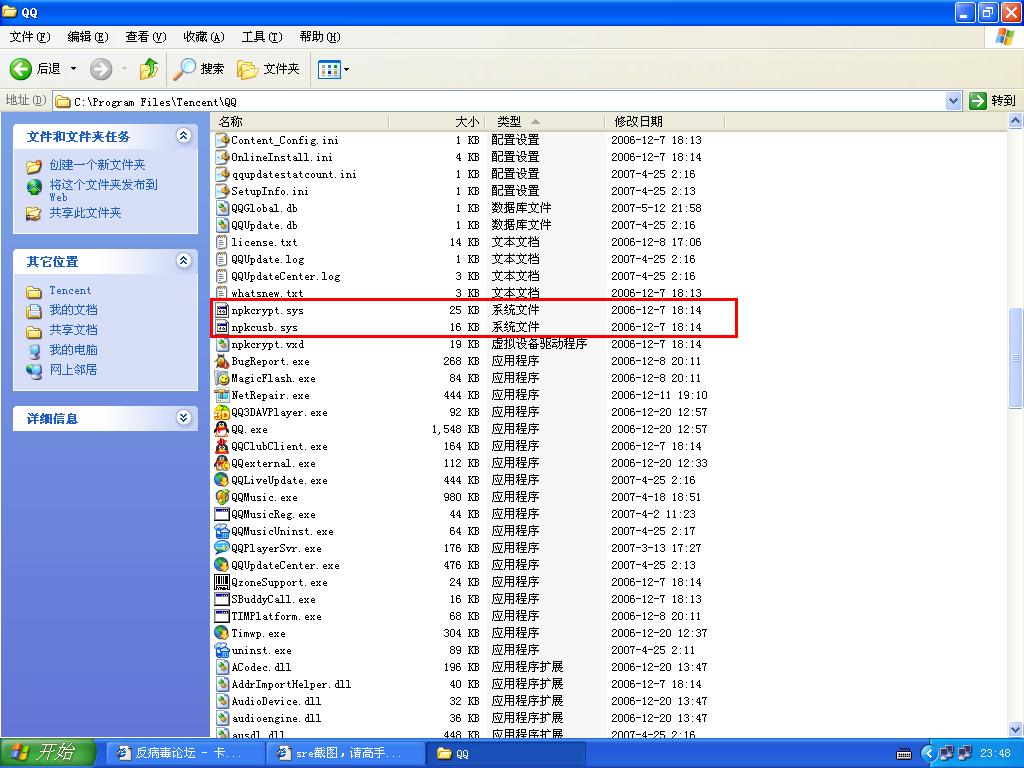The height and width of the screenshot is (768, 1024).
Task: Select the Timwp.exe icon
Action: [222, 633]
